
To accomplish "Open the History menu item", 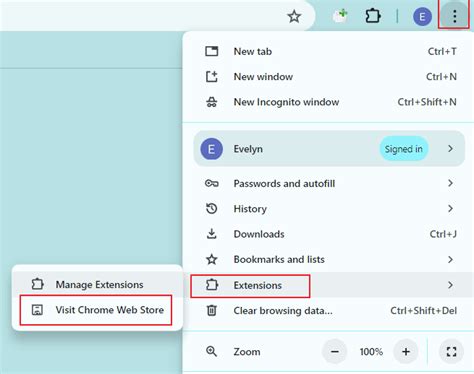I will point(328,209).
